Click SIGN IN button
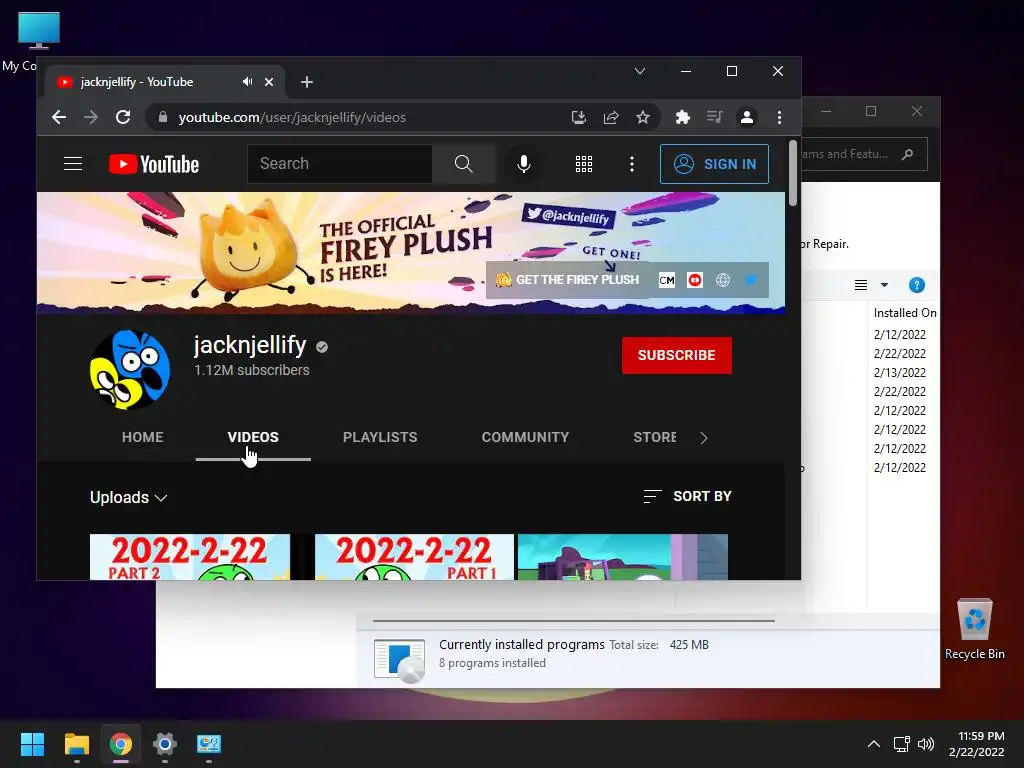This screenshot has width=1024, height=768. tap(714, 164)
